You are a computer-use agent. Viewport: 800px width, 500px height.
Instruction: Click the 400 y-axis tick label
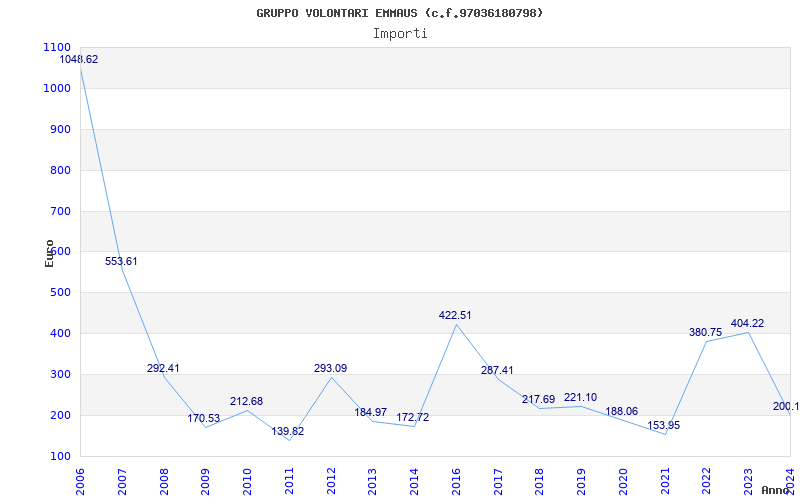click(60, 334)
